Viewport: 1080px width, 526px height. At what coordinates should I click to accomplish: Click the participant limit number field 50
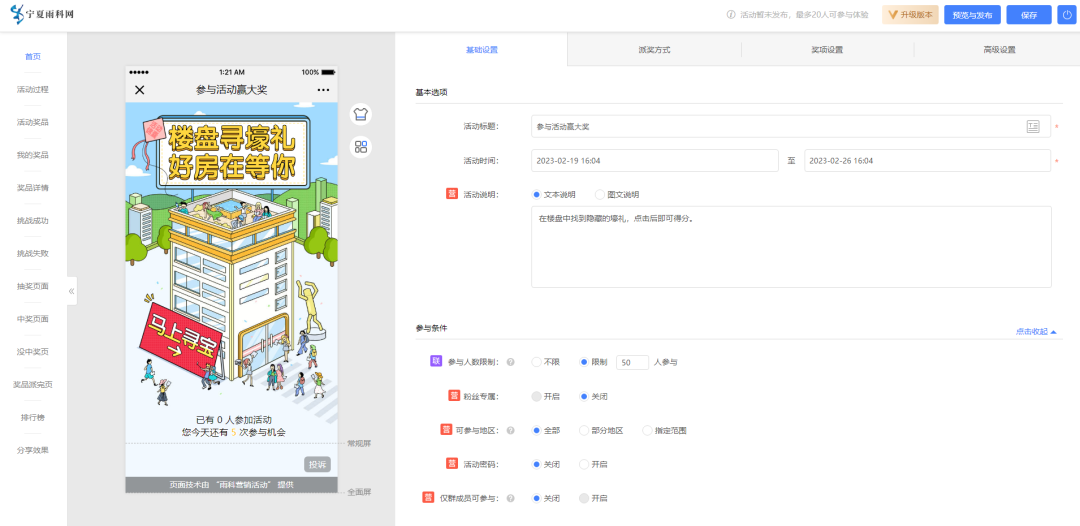[632, 362]
